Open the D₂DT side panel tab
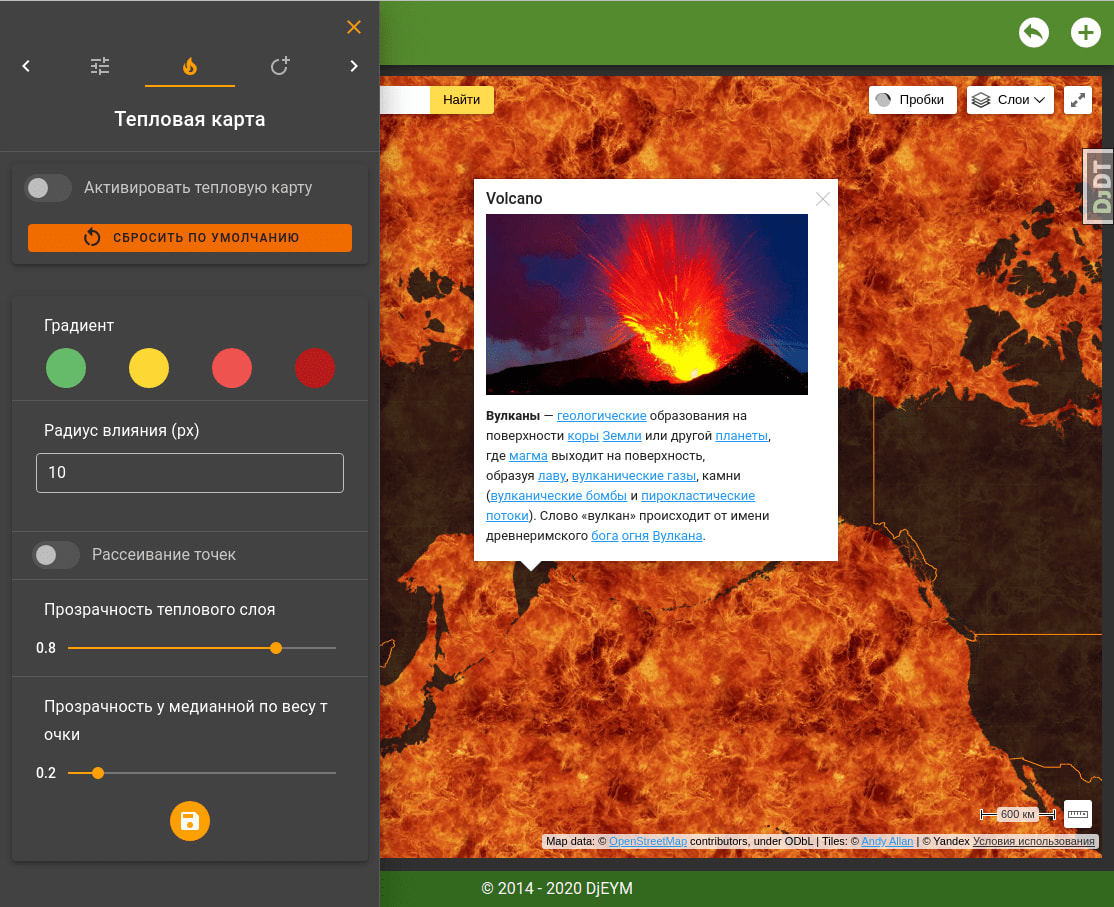The image size is (1114, 907). point(1097,186)
